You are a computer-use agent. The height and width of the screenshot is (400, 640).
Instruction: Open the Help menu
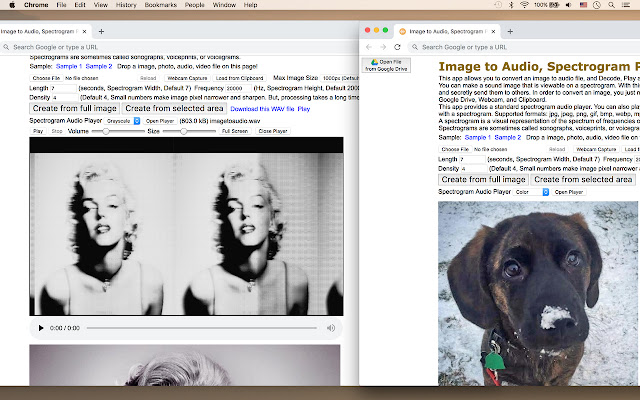[250, 5]
